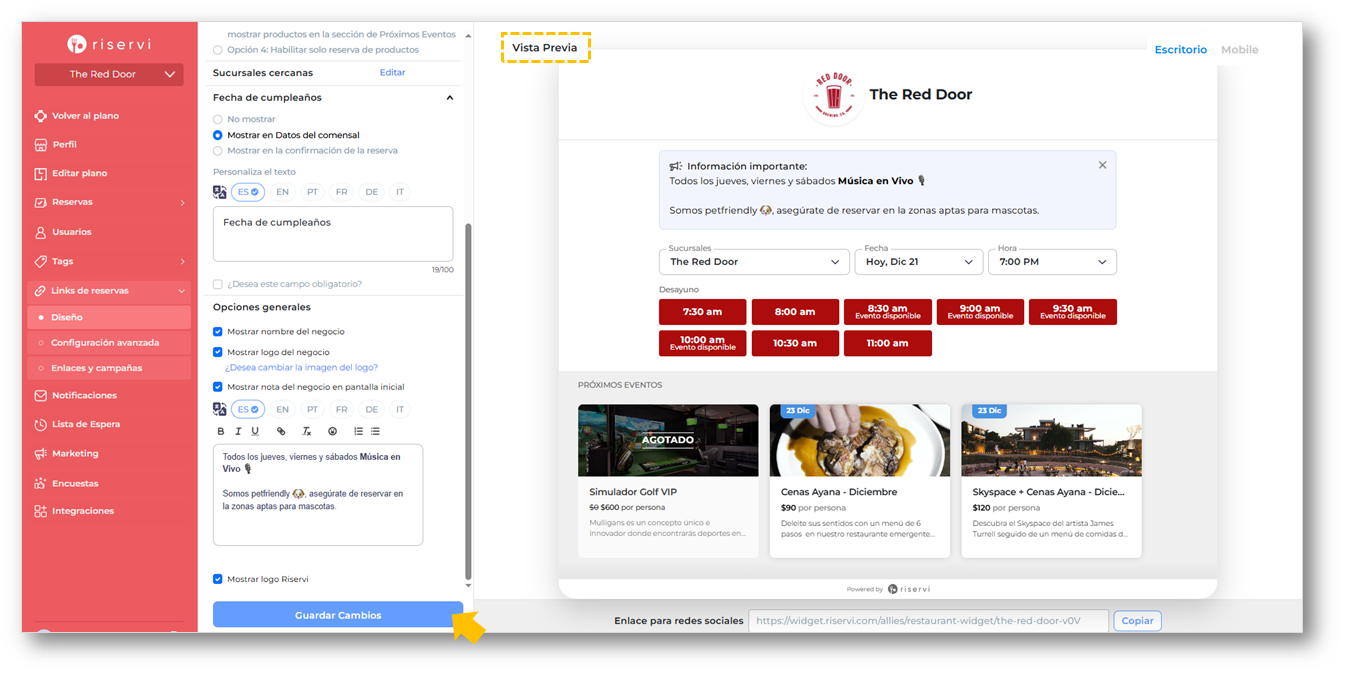Select the 8:00 am time slot
Viewport: 1345px width, 675px height.
point(795,312)
